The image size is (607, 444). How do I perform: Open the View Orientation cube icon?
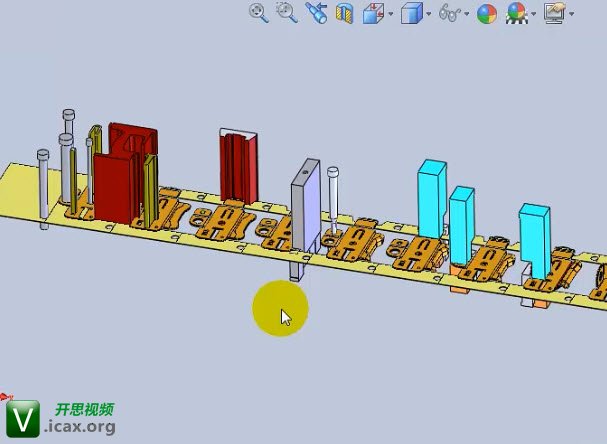[374, 14]
